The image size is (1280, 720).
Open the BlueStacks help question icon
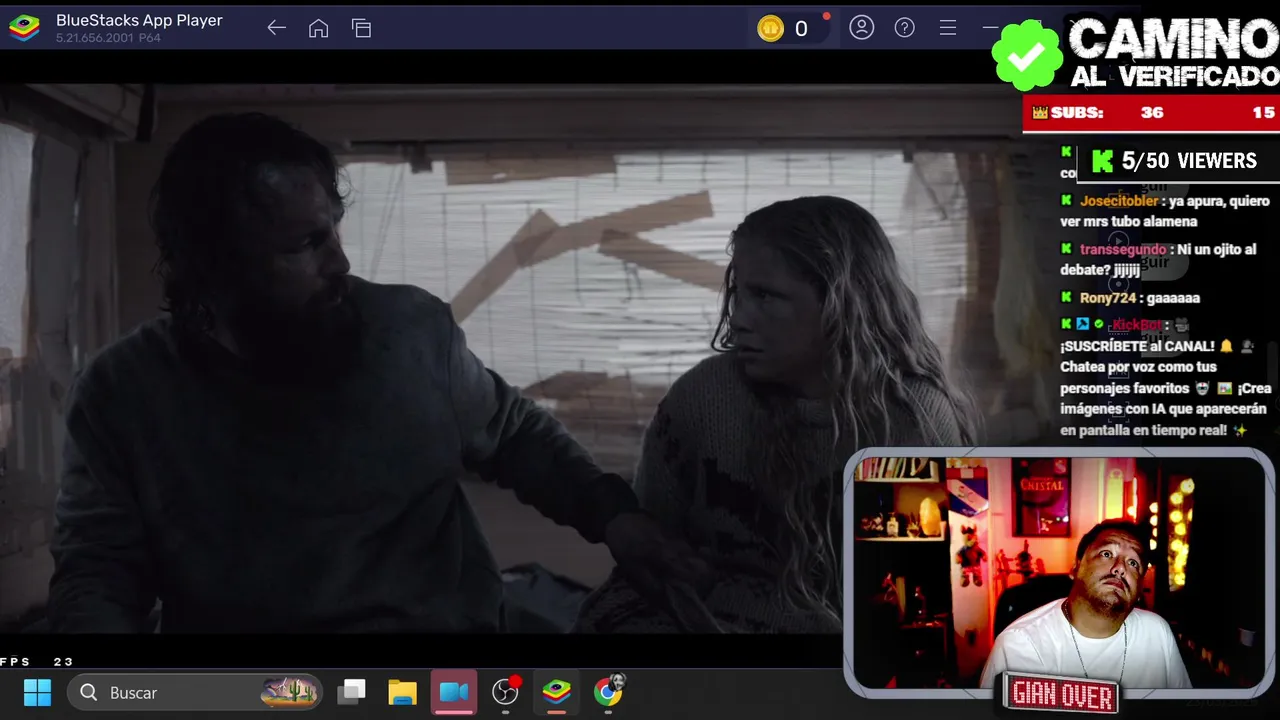pos(905,28)
